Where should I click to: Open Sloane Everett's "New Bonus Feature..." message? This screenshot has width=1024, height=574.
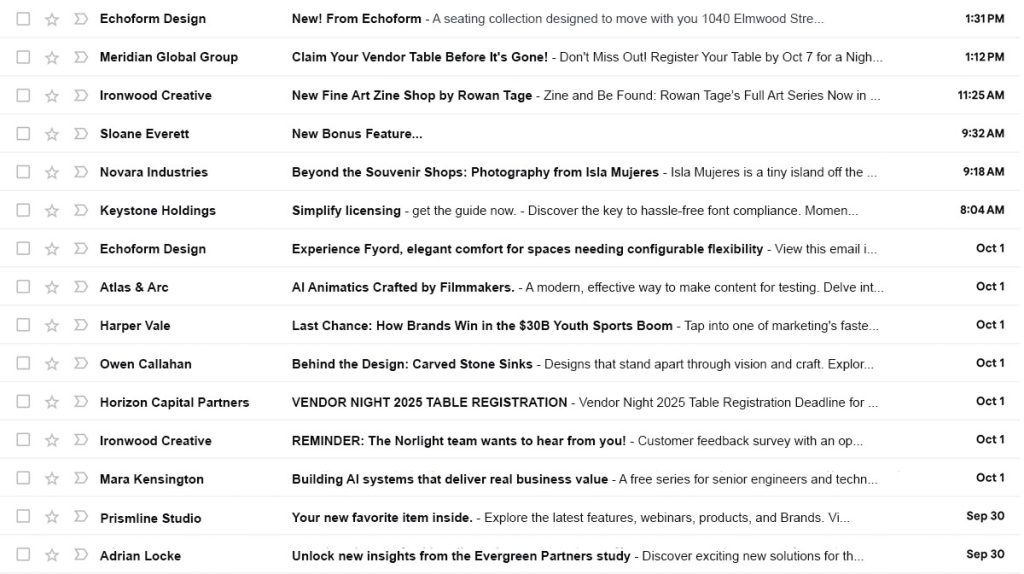[x=357, y=134]
